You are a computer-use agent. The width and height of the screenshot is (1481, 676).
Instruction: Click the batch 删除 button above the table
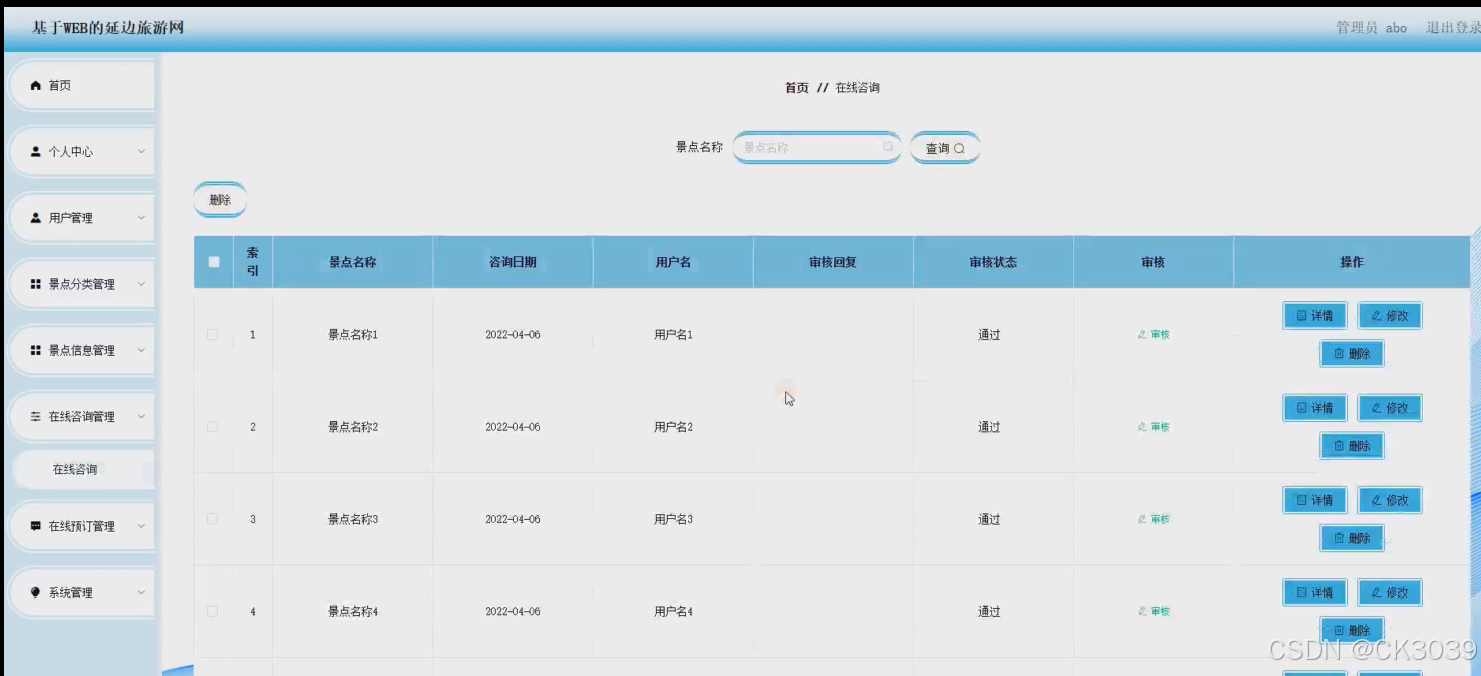point(220,200)
